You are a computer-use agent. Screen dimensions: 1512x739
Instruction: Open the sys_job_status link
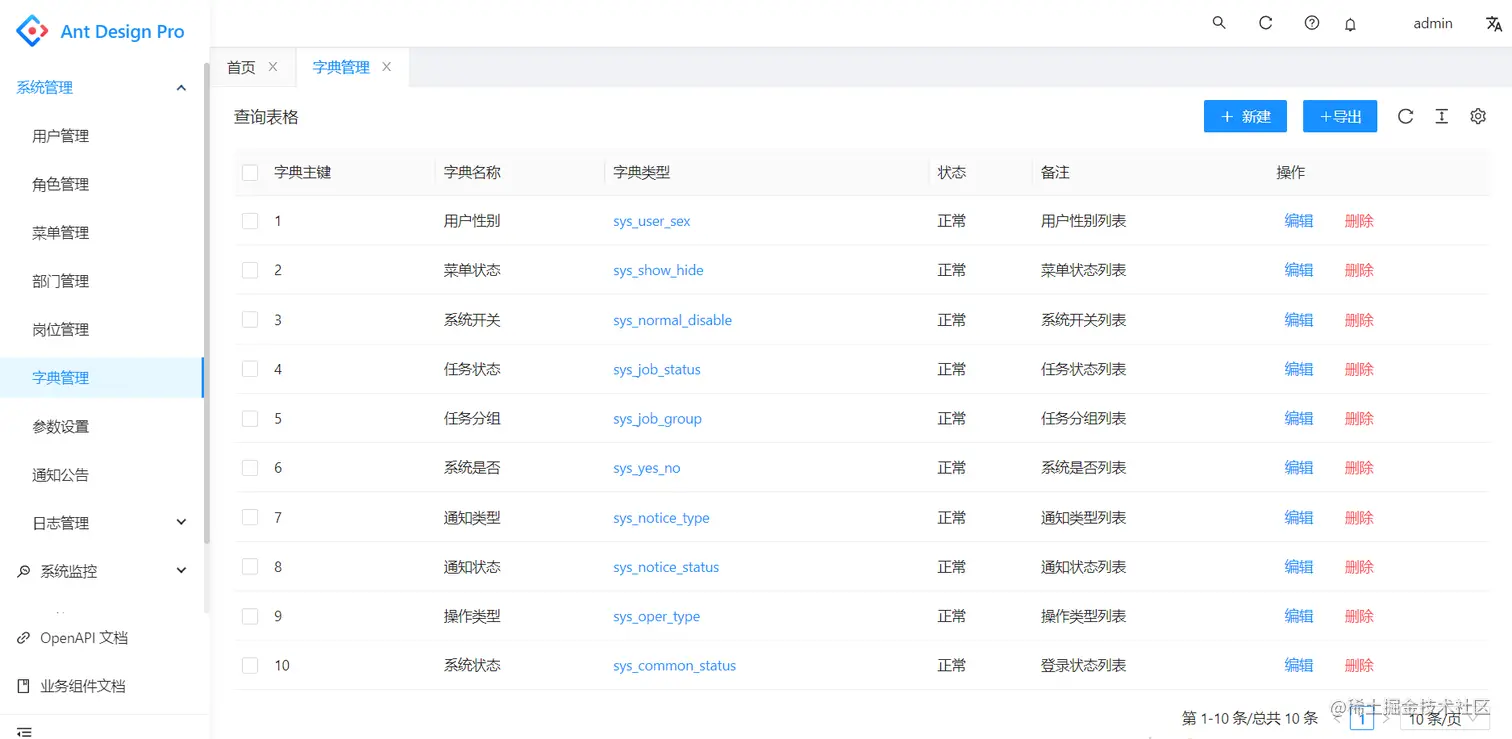pos(657,369)
